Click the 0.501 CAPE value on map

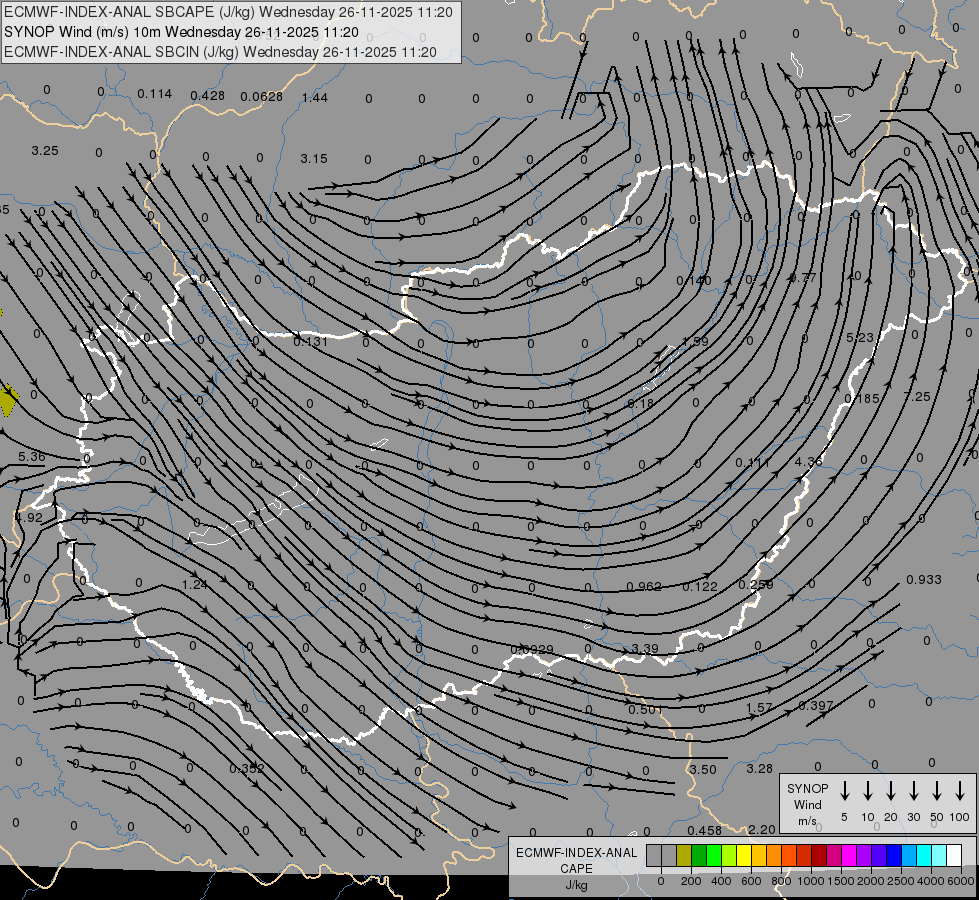pyautogui.click(x=645, y=710)
